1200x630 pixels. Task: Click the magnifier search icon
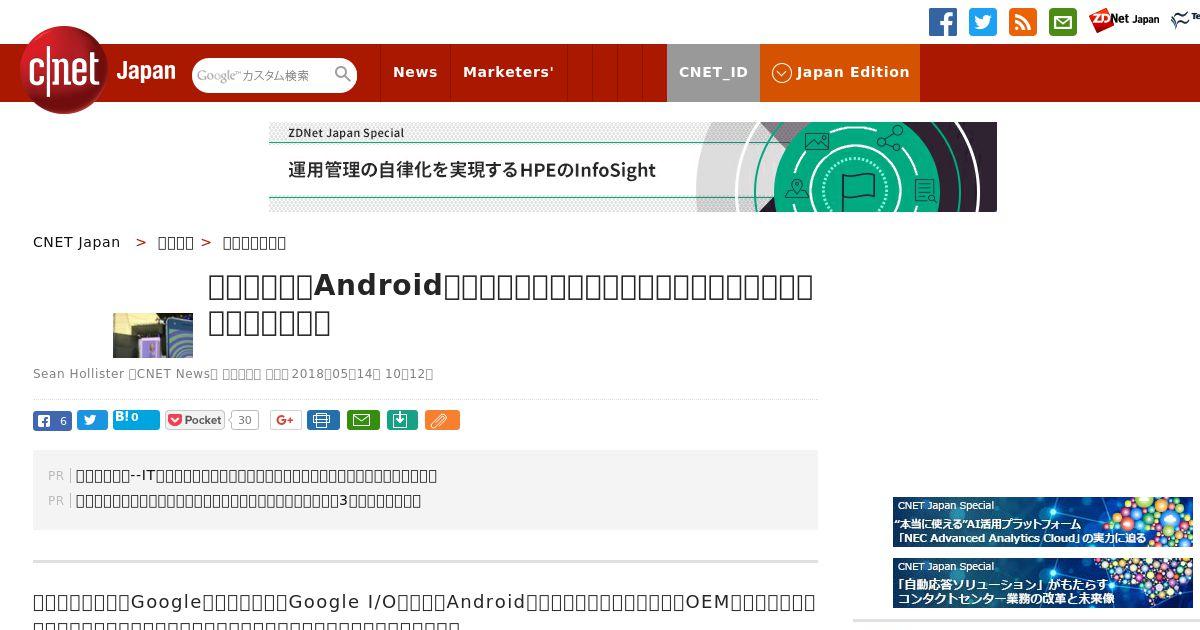point(343,75)
